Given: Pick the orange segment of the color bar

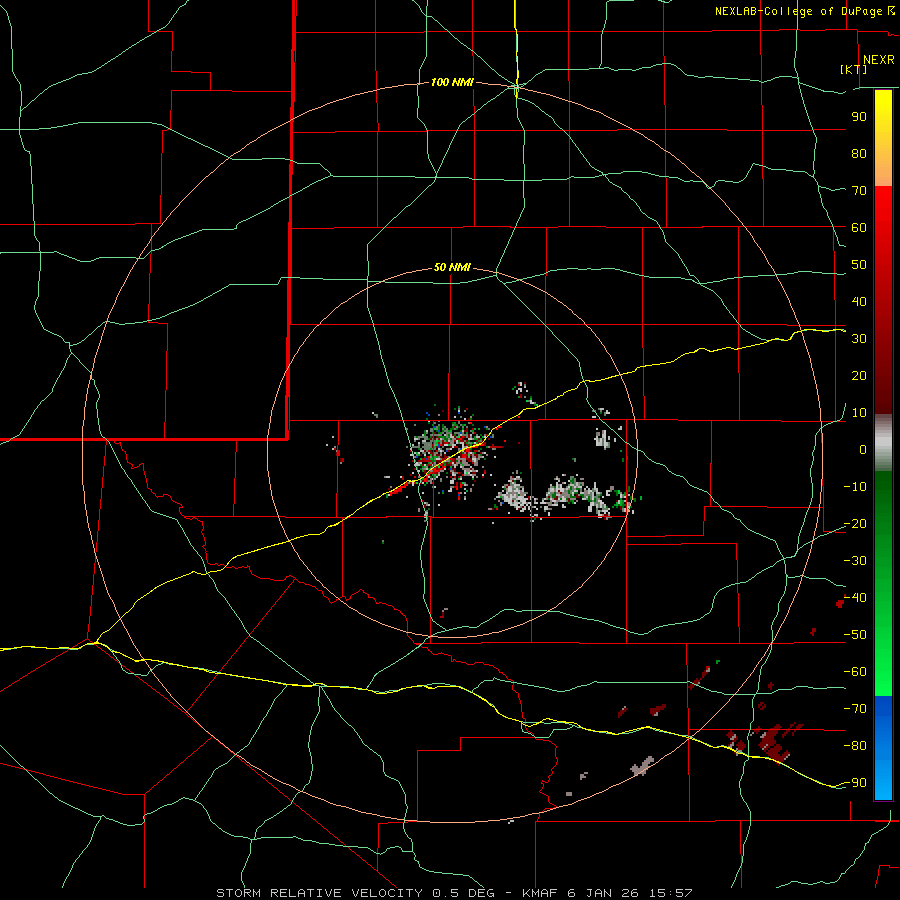Looking at the screenshot, I should pyautogui.click(x=883, y=166).
